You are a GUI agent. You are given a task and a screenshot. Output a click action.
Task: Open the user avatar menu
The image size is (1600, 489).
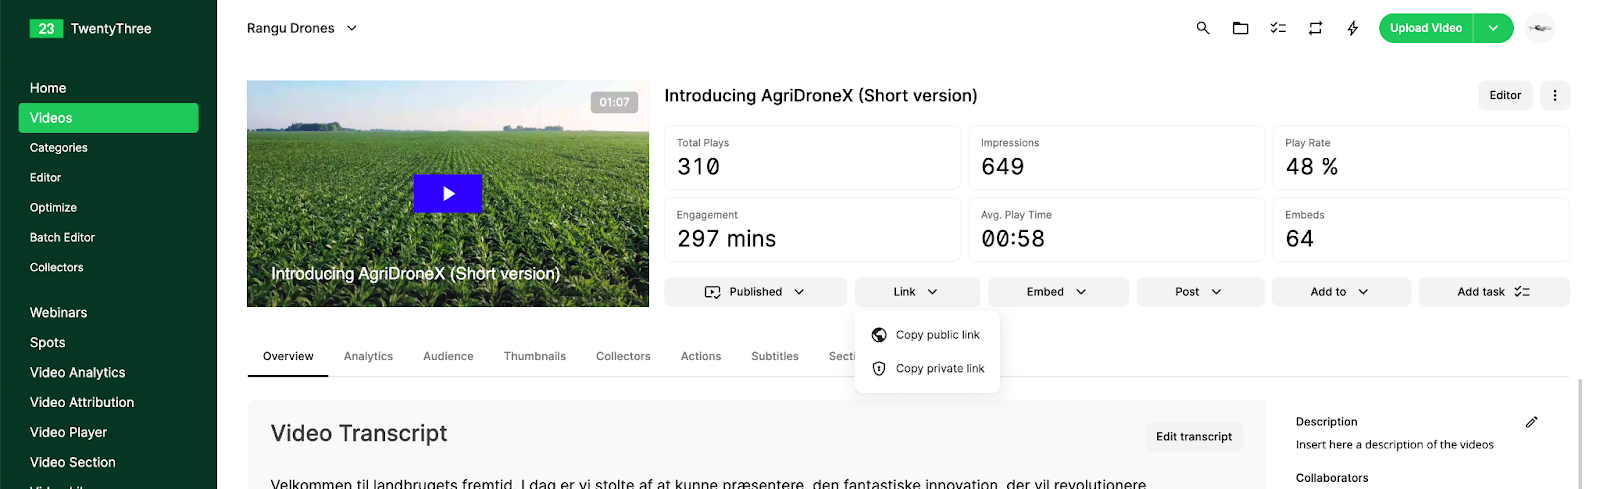(1540, 28)
